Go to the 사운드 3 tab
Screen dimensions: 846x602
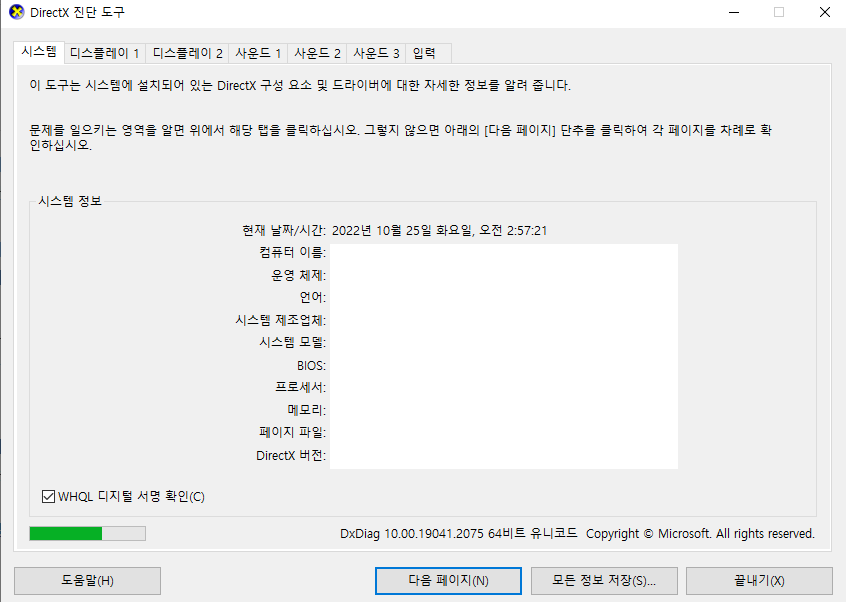pyautogui.click(x=376, y=53)
